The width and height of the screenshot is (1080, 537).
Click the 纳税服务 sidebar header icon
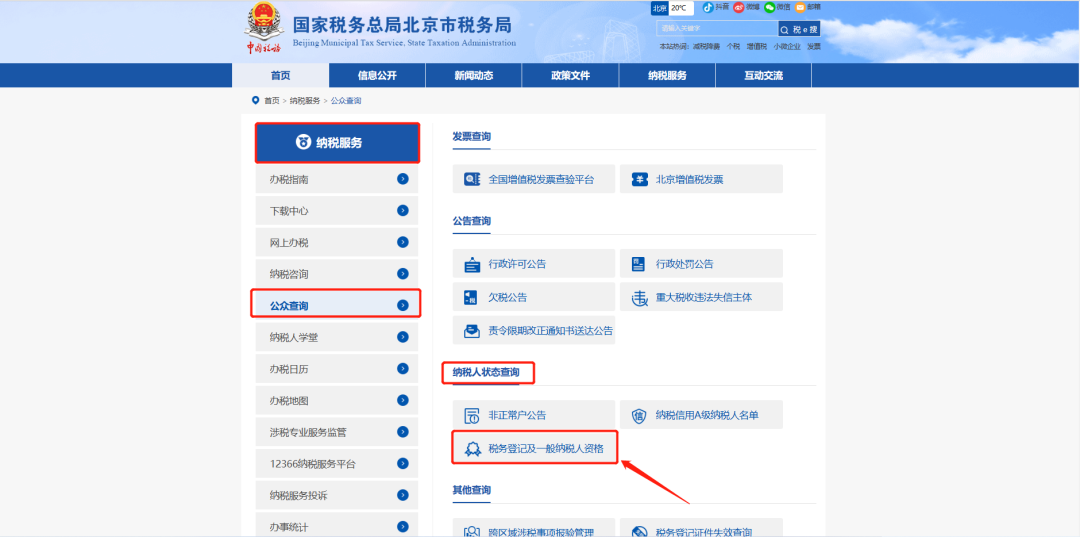pyautogui.click(x=303, y=143)
